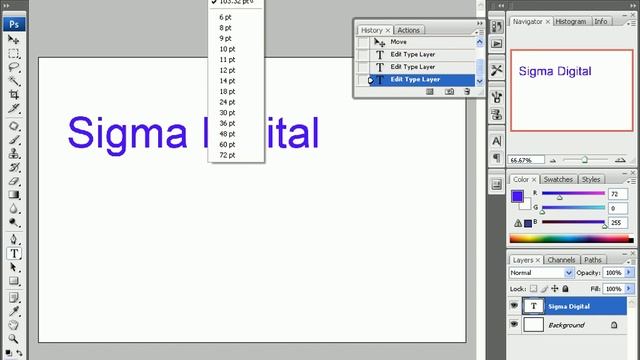Click the Navigator zoom slider handle
640x360 pixels.
tap(584, 160)
